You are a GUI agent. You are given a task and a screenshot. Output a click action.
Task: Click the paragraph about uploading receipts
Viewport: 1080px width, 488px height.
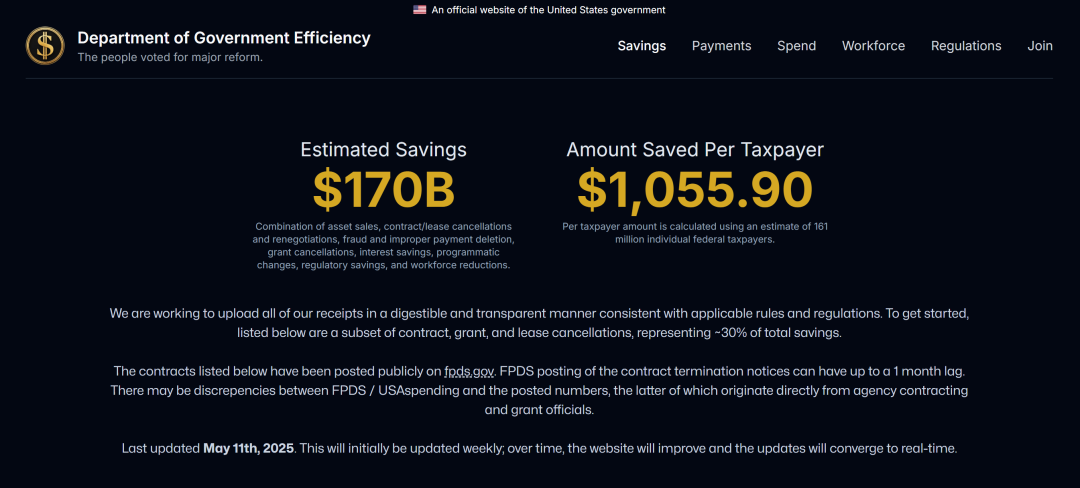(x=540, y=323)
